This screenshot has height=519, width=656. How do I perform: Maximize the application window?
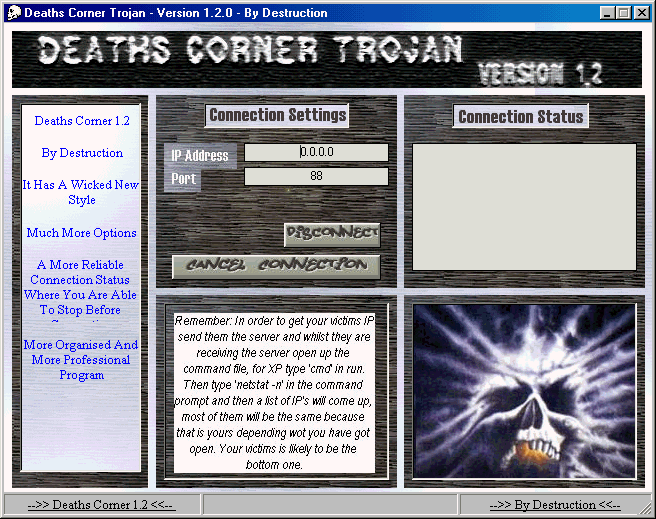pos(624,13)
